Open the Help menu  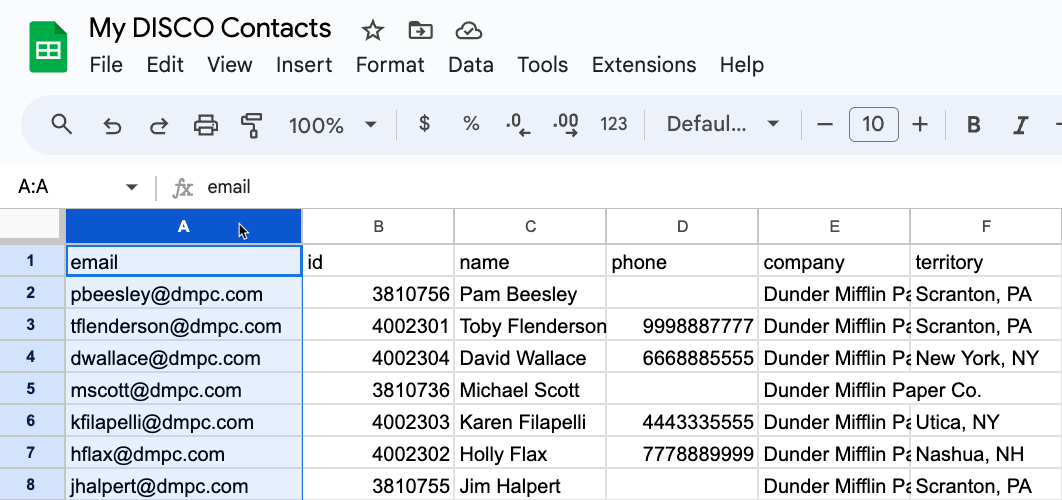pyautogui.click(x=742, y=65)
